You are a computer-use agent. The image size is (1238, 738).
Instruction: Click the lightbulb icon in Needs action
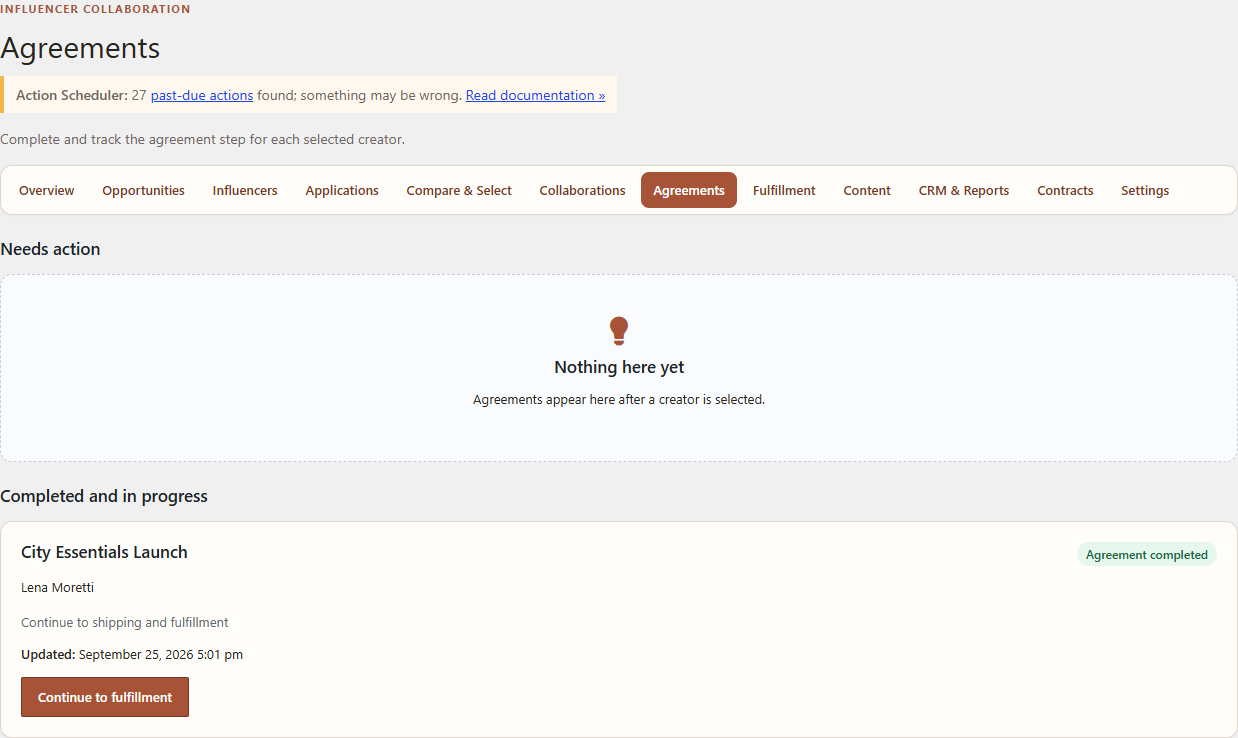[x=619, y=331]
